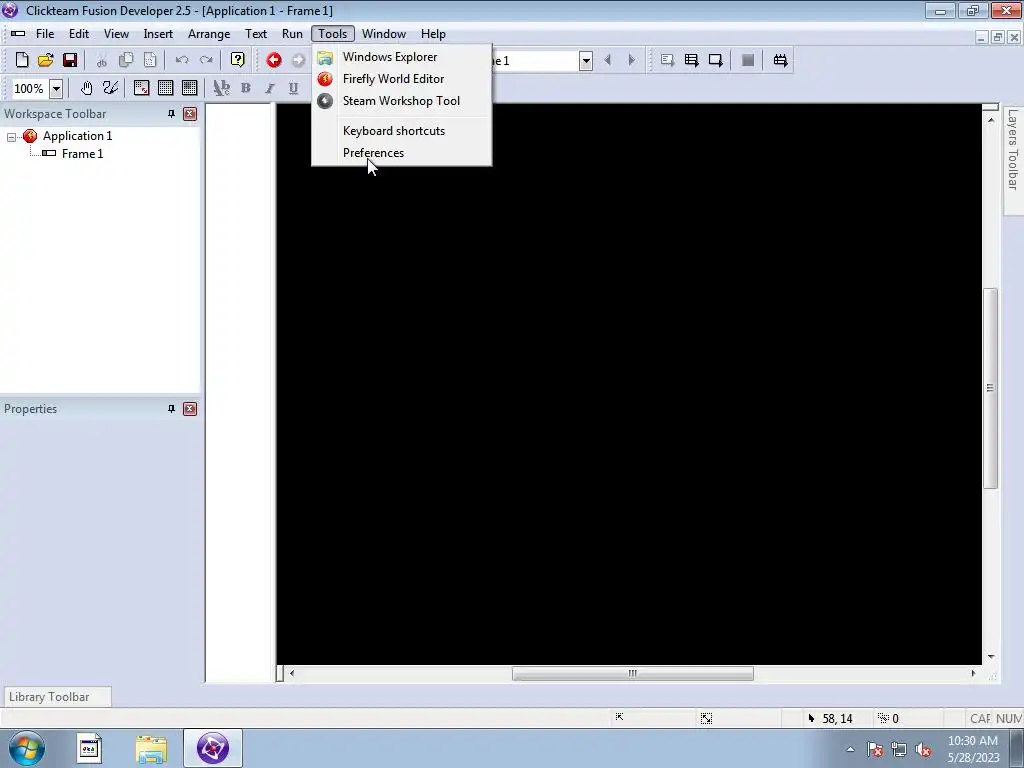Click the volume muted tray icon
Screen dimensions: 1024x768
coord(923,750)
